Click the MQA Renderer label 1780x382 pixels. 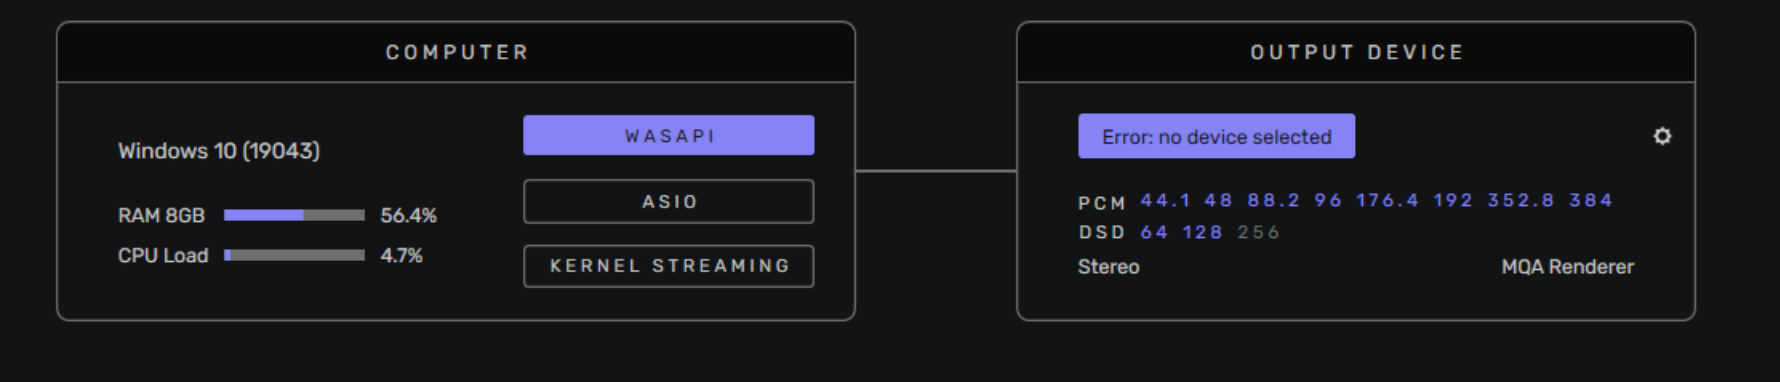pyautogui.click(x=1567, y=267)
